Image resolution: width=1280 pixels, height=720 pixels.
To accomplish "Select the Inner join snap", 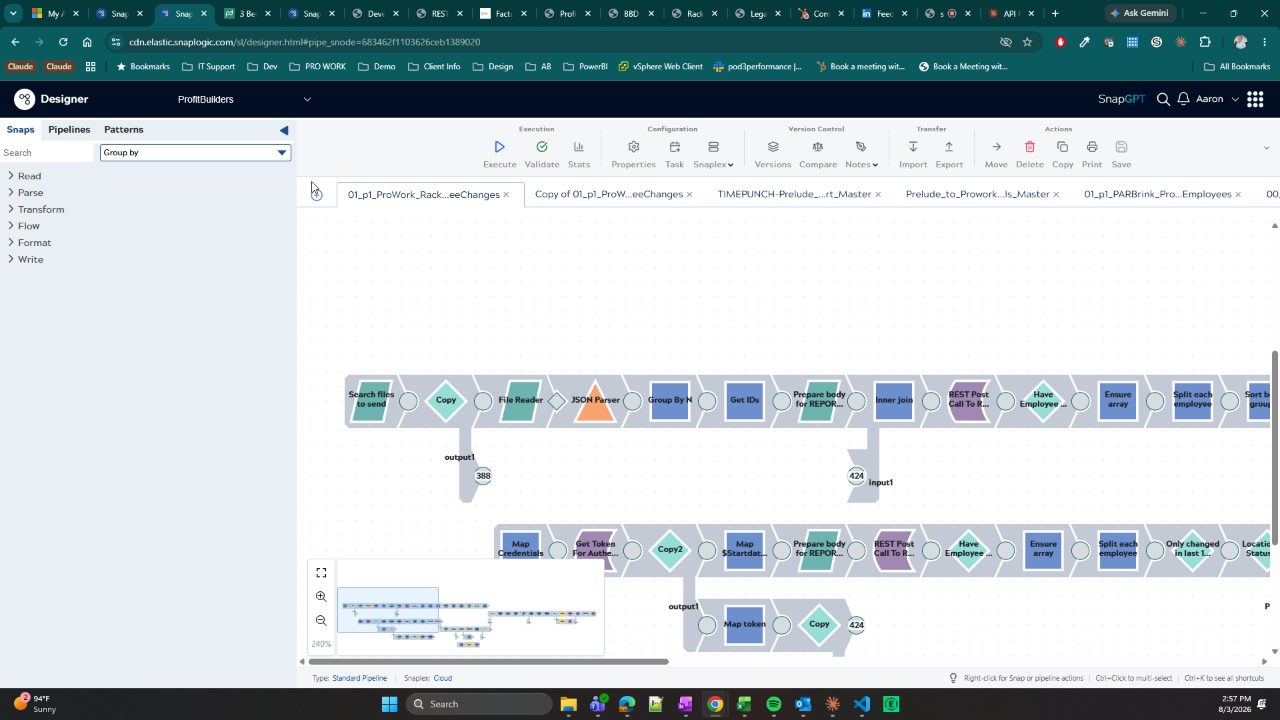I will point(894,400).
